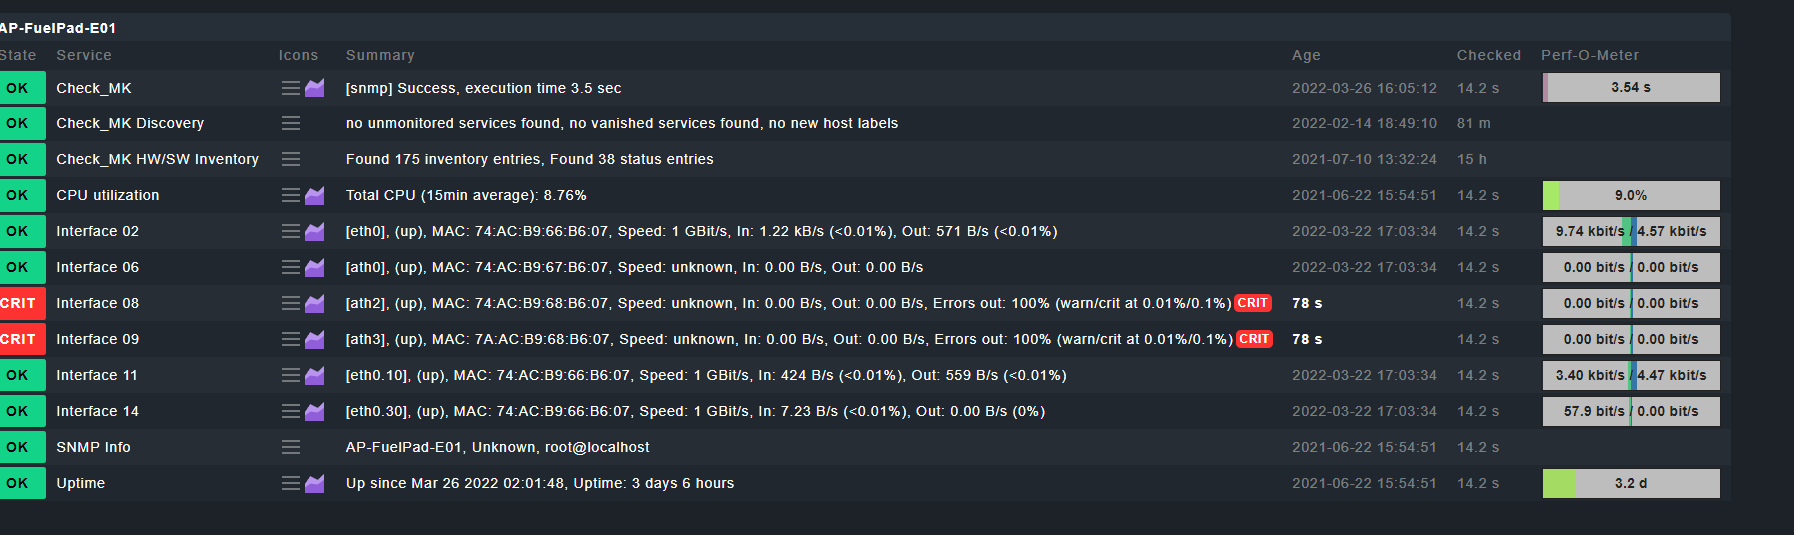Open hamburger menu for HW/SW Inventory row
Viewport: 1794px width, 535px height.
pos(291,159)
